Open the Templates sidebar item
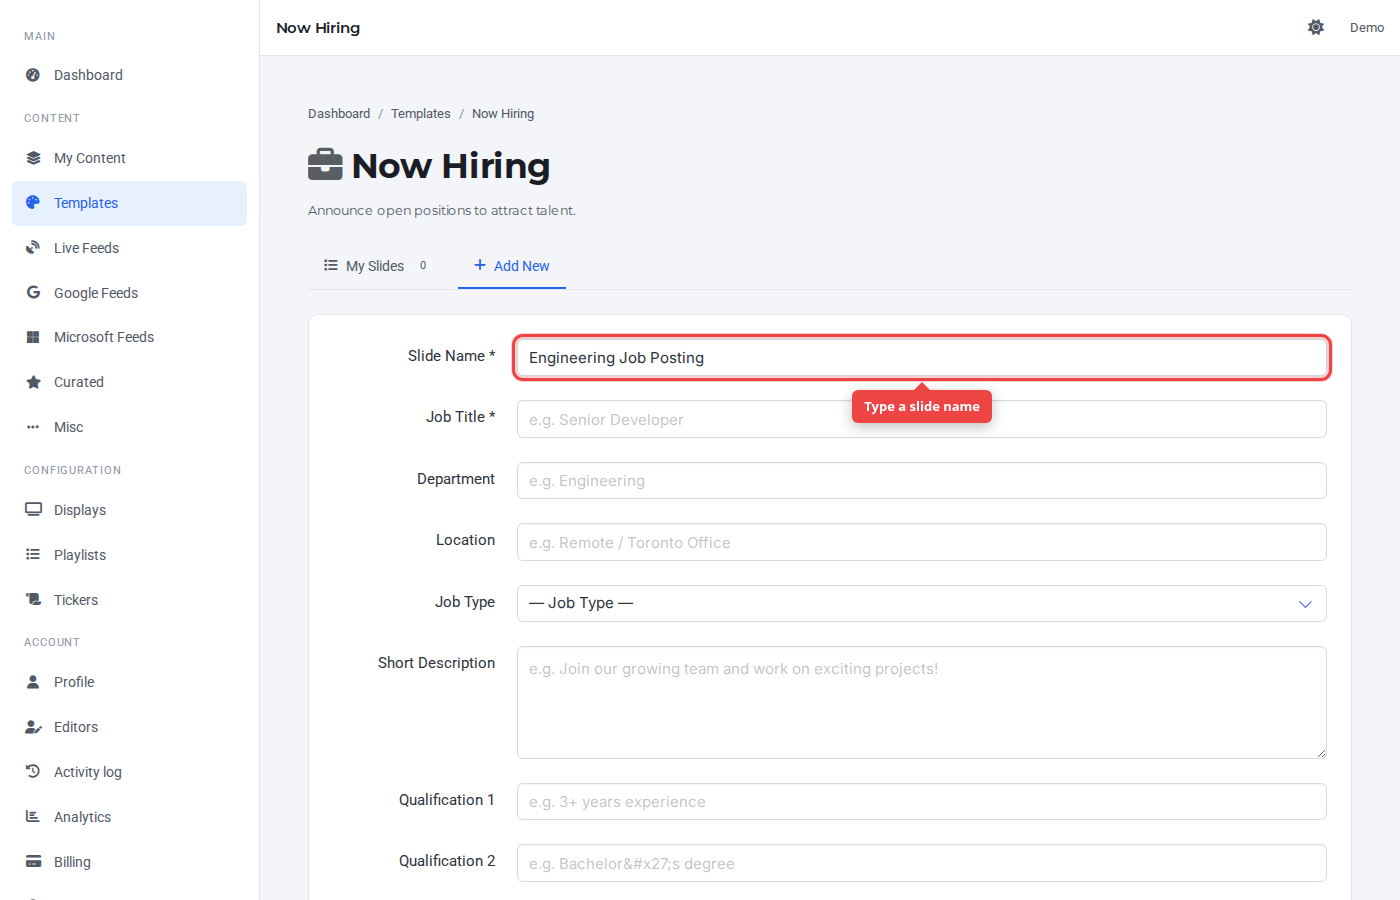Viewport: 1400px width, 900px height. (x=129, y=203)
